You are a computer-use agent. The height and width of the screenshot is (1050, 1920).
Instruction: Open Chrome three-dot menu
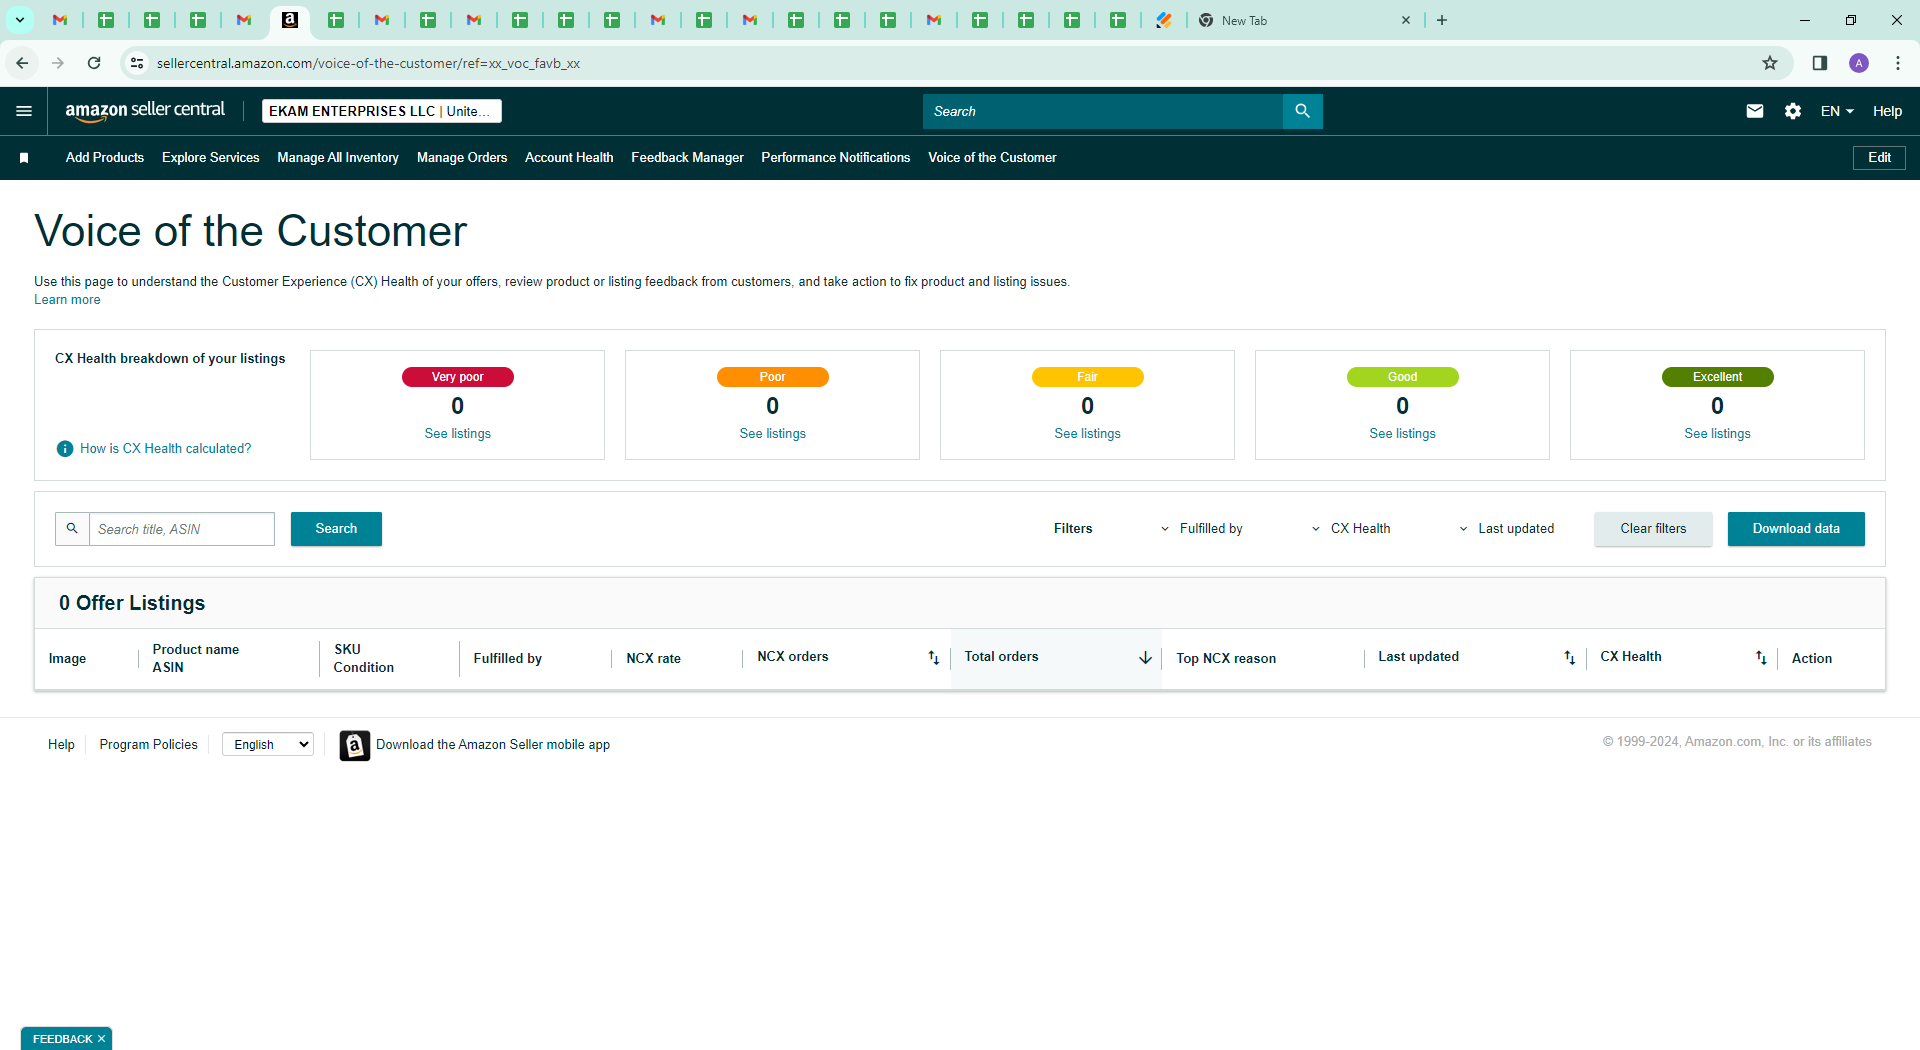click(1898, 63)
